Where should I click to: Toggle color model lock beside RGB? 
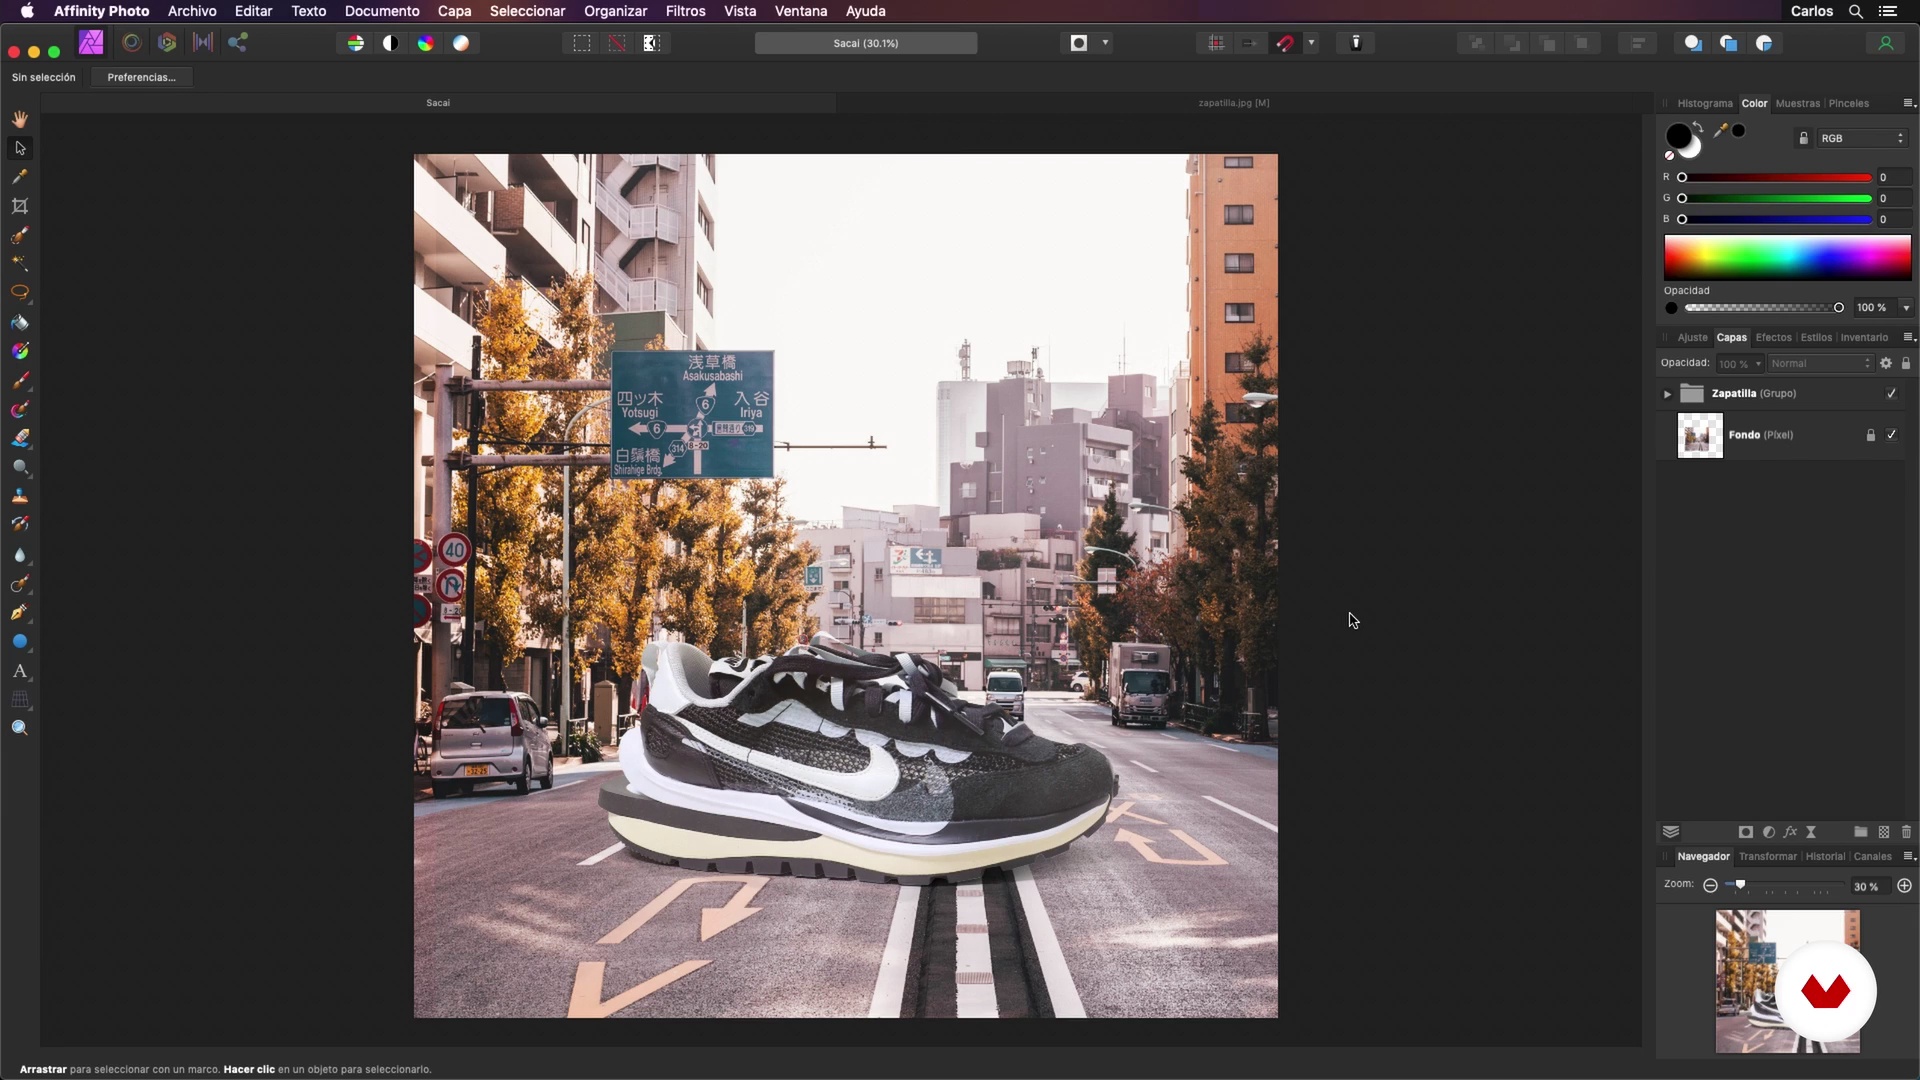tap(1804, 139)
